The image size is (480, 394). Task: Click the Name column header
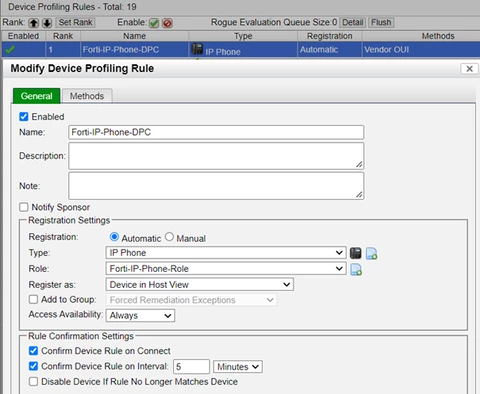(x=135, y=36)
